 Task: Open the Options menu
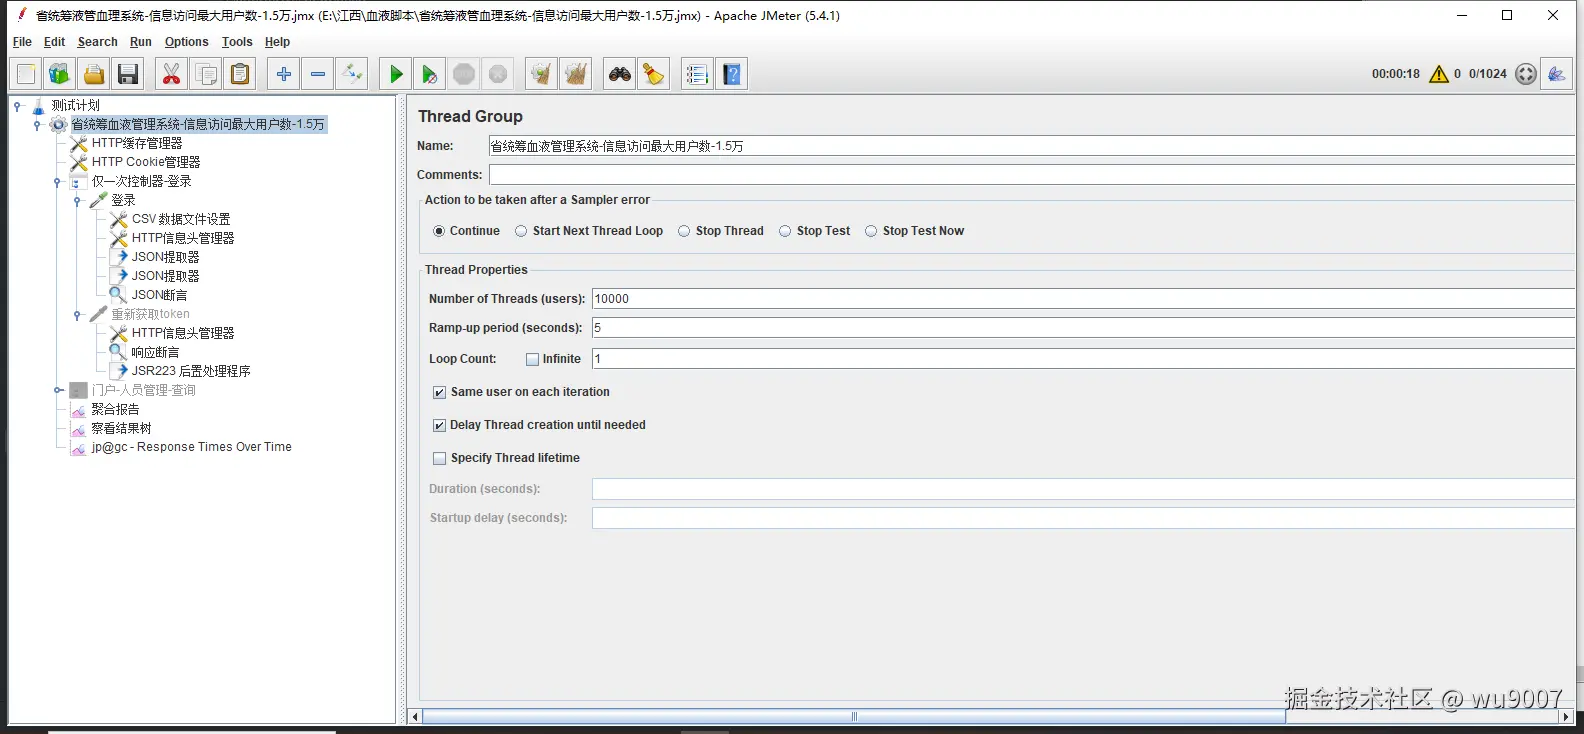pyautogui.click(x=186, y=42)
